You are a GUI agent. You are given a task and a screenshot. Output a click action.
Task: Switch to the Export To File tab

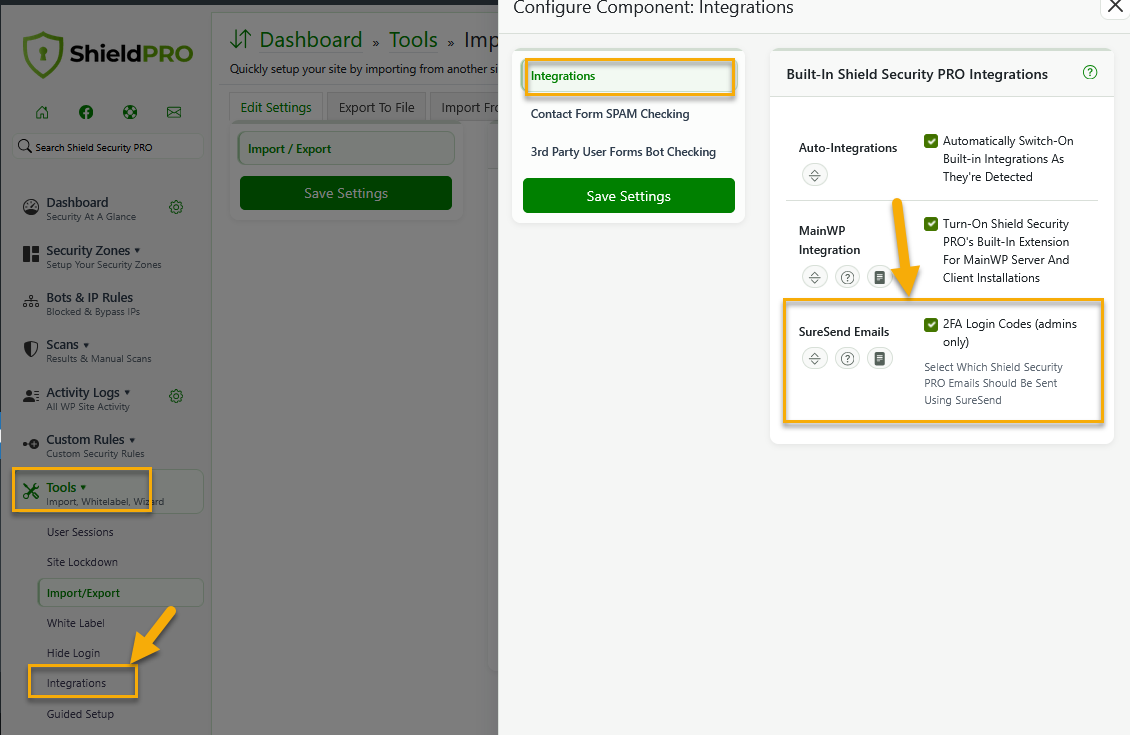pyautogui.click(x=376, y=107)
